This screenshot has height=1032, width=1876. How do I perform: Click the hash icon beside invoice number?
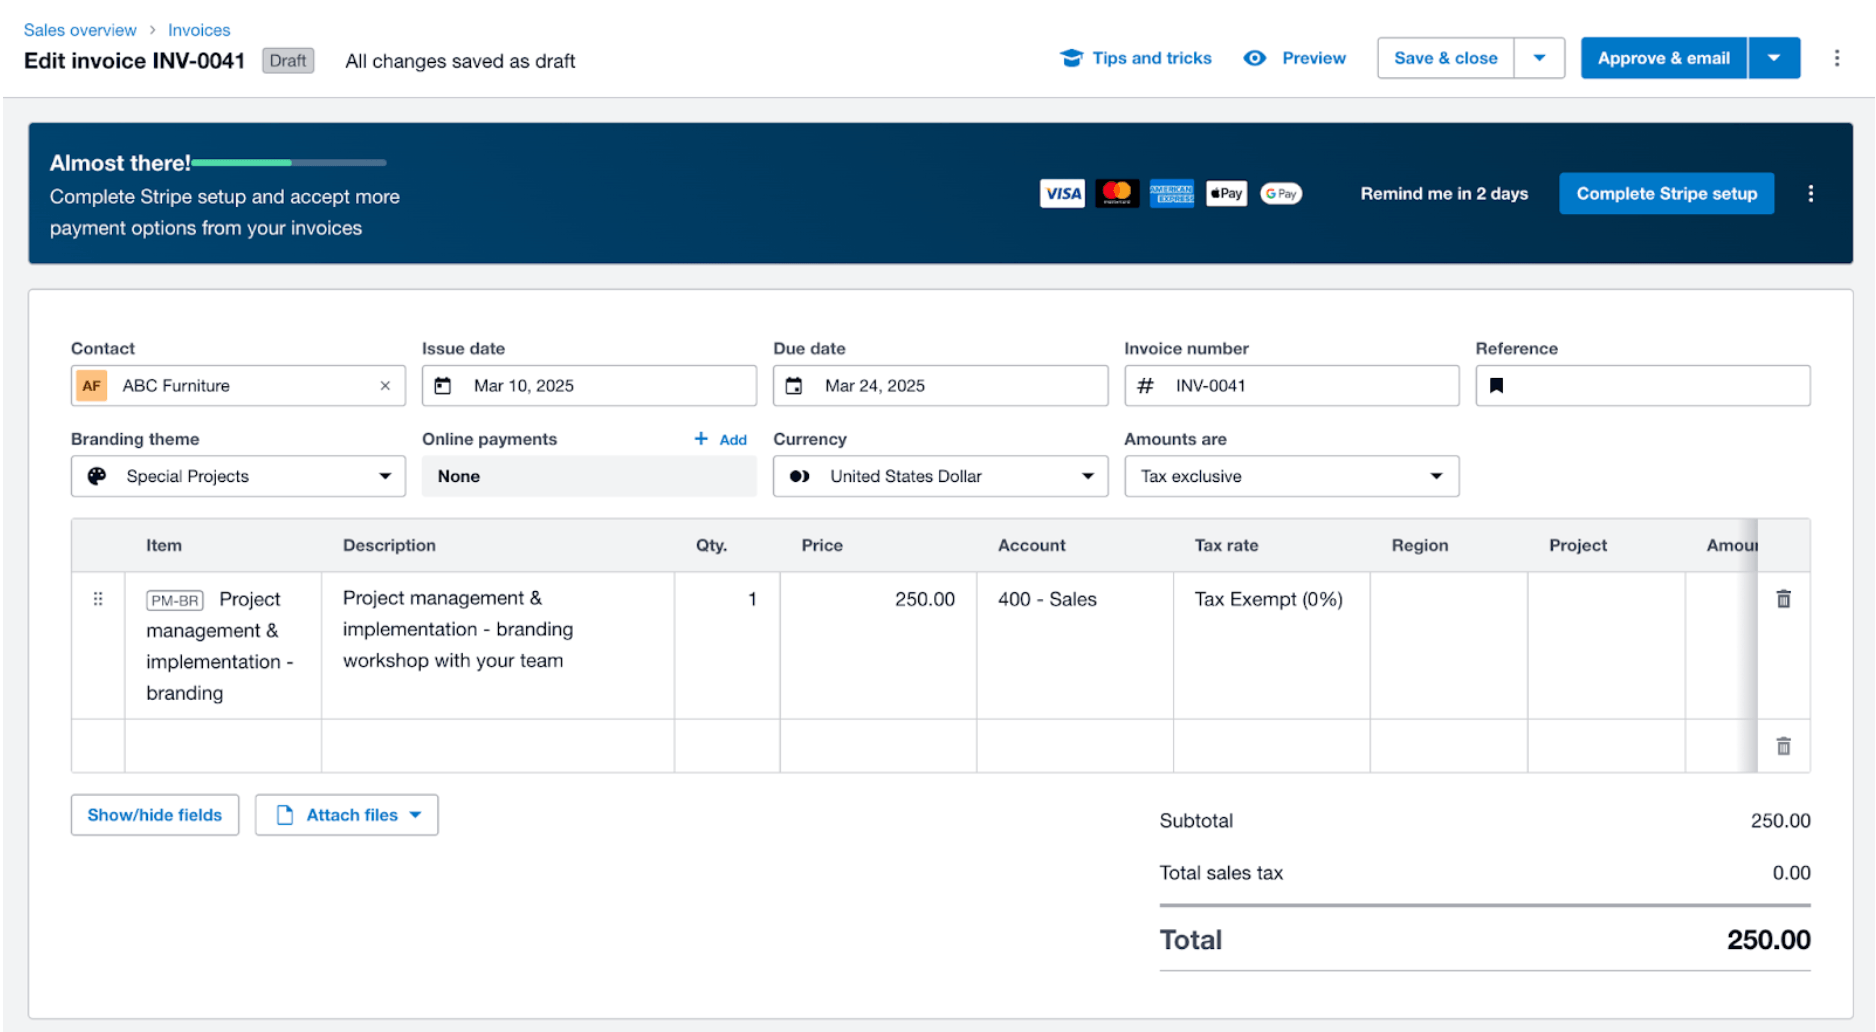pos(1146,385)
